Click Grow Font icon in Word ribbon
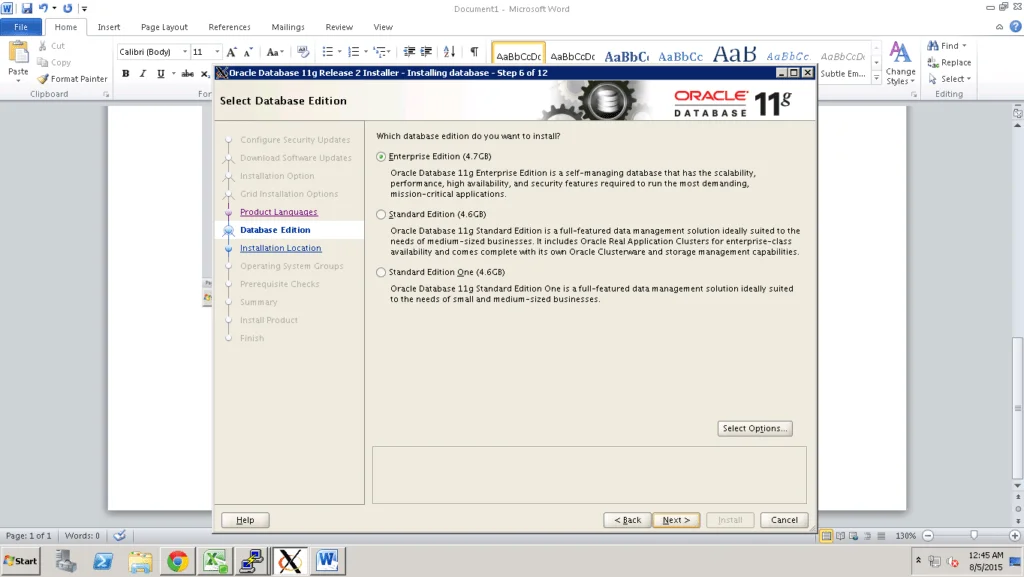 (231, 52)
